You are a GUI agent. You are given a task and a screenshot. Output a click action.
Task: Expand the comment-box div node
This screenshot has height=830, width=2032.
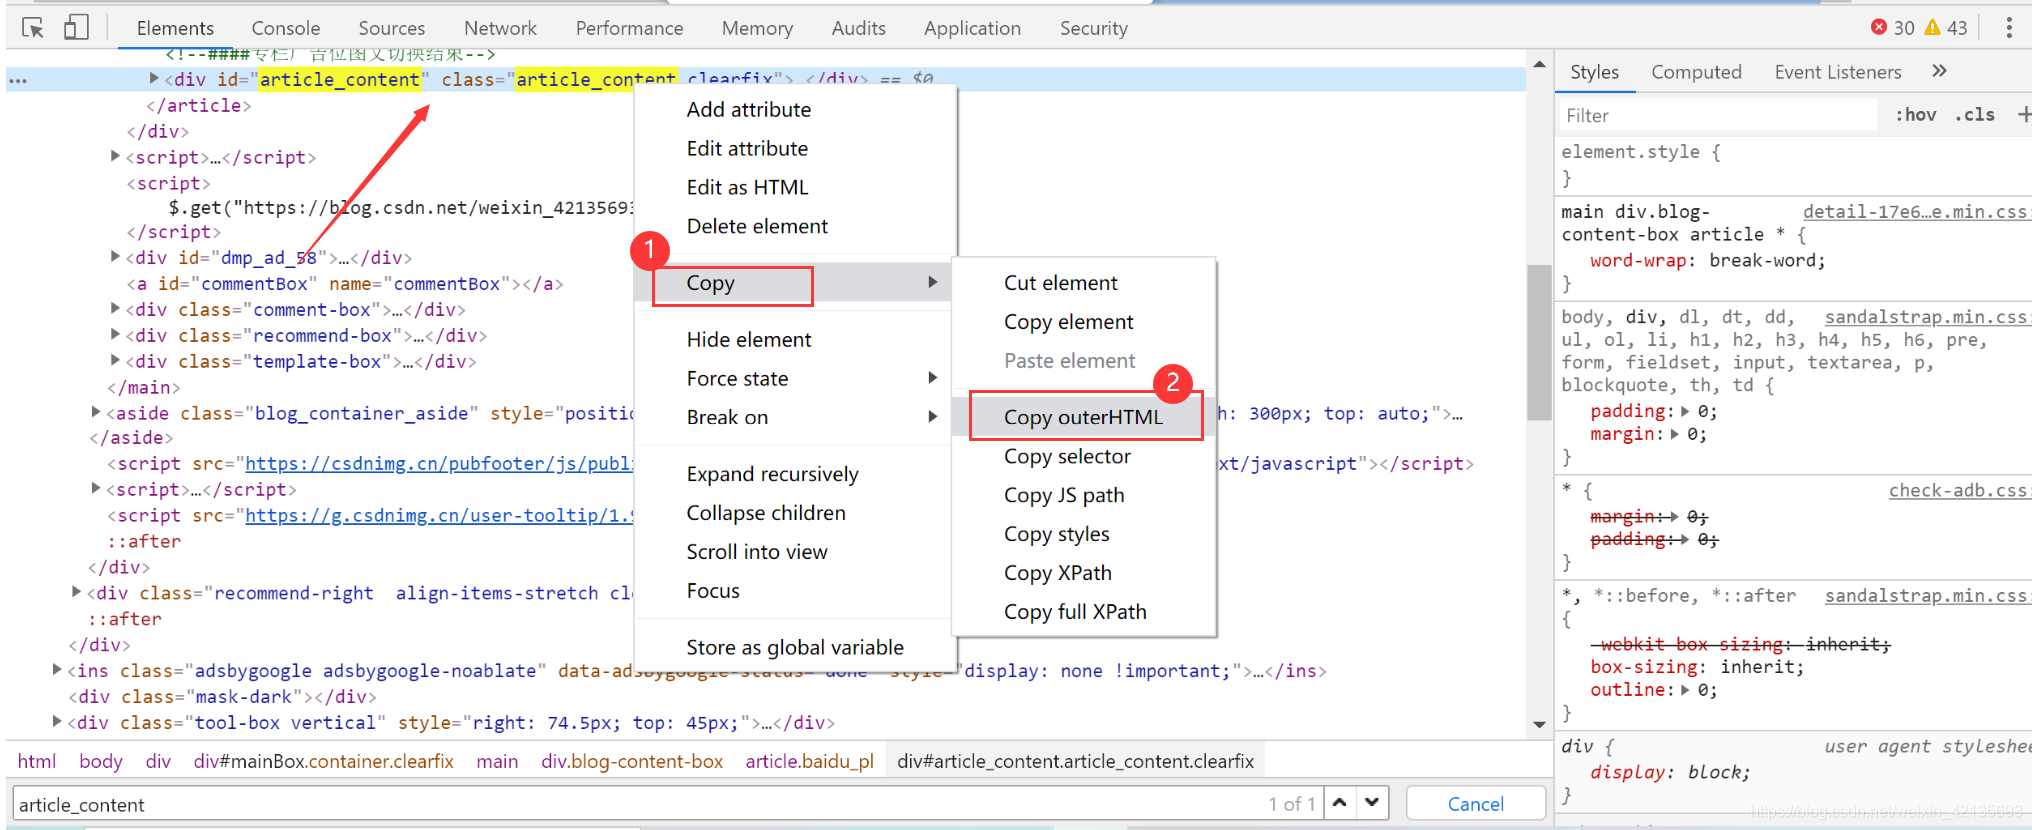point(115,309)
